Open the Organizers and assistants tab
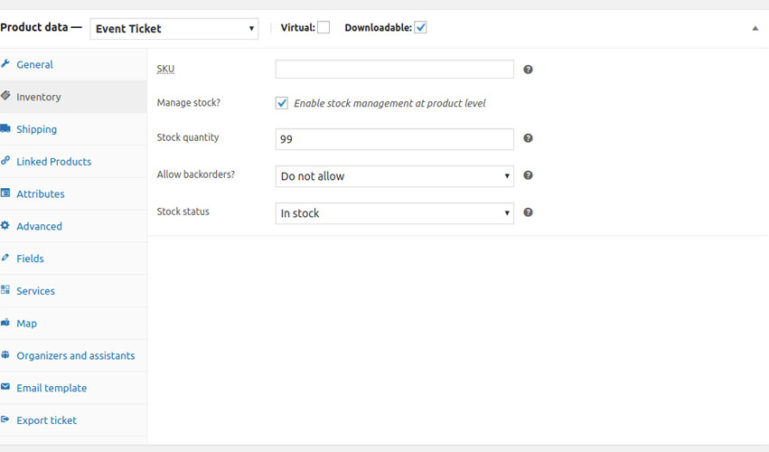769x452 pixels. click(75, 356)
